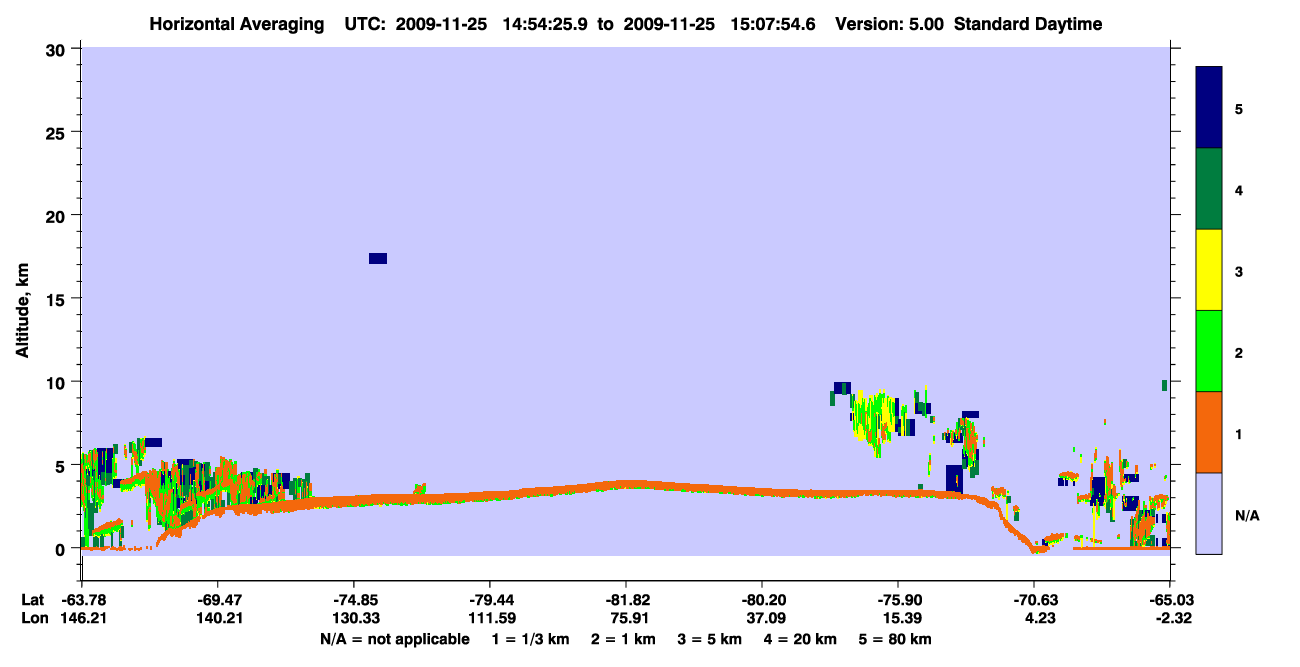Click the orange color bar segment 1

point(1209,432)
